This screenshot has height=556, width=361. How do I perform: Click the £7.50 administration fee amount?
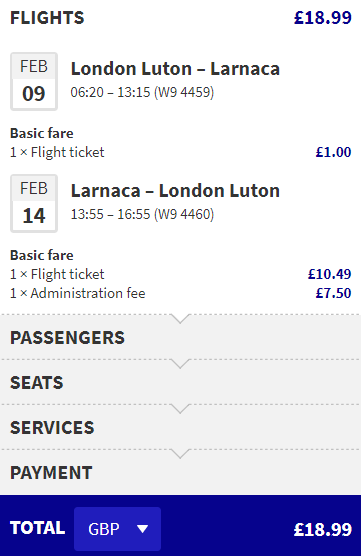333,293
